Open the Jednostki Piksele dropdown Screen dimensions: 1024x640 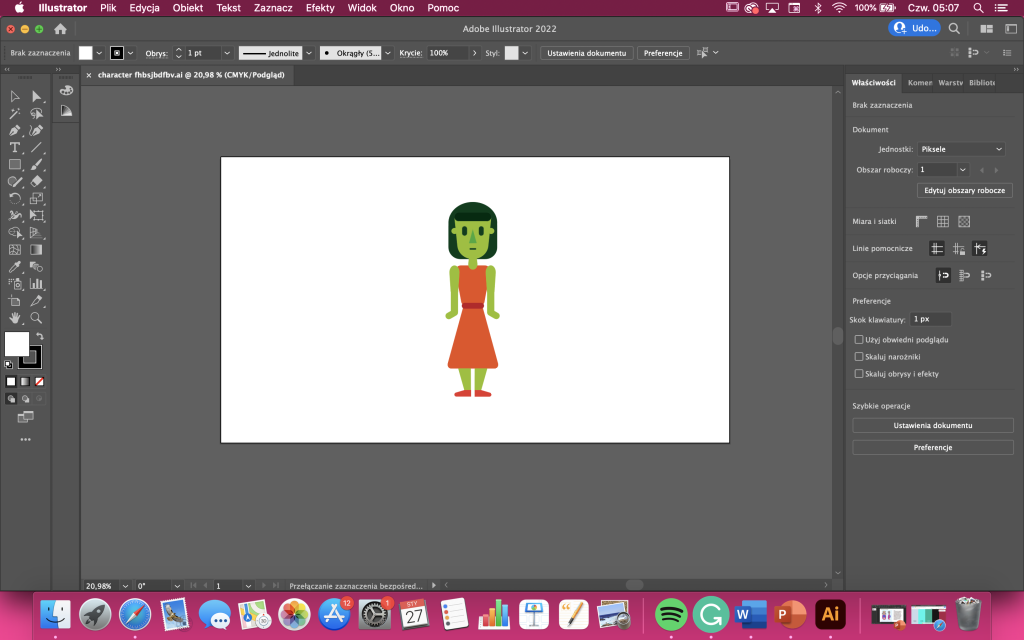click(961, 149)
